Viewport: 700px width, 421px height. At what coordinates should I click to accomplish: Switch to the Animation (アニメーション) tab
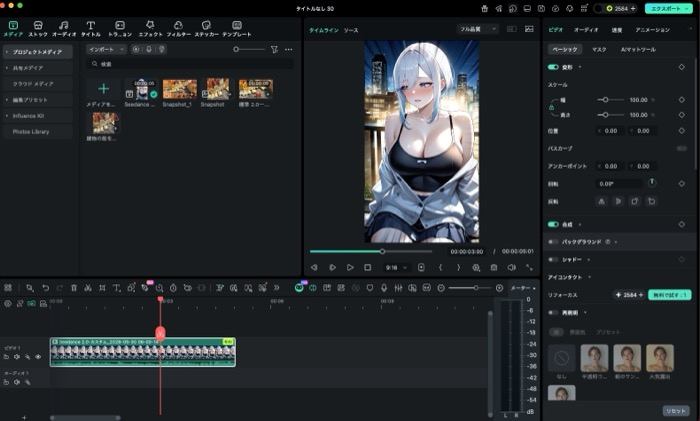[x=652, y=30]
